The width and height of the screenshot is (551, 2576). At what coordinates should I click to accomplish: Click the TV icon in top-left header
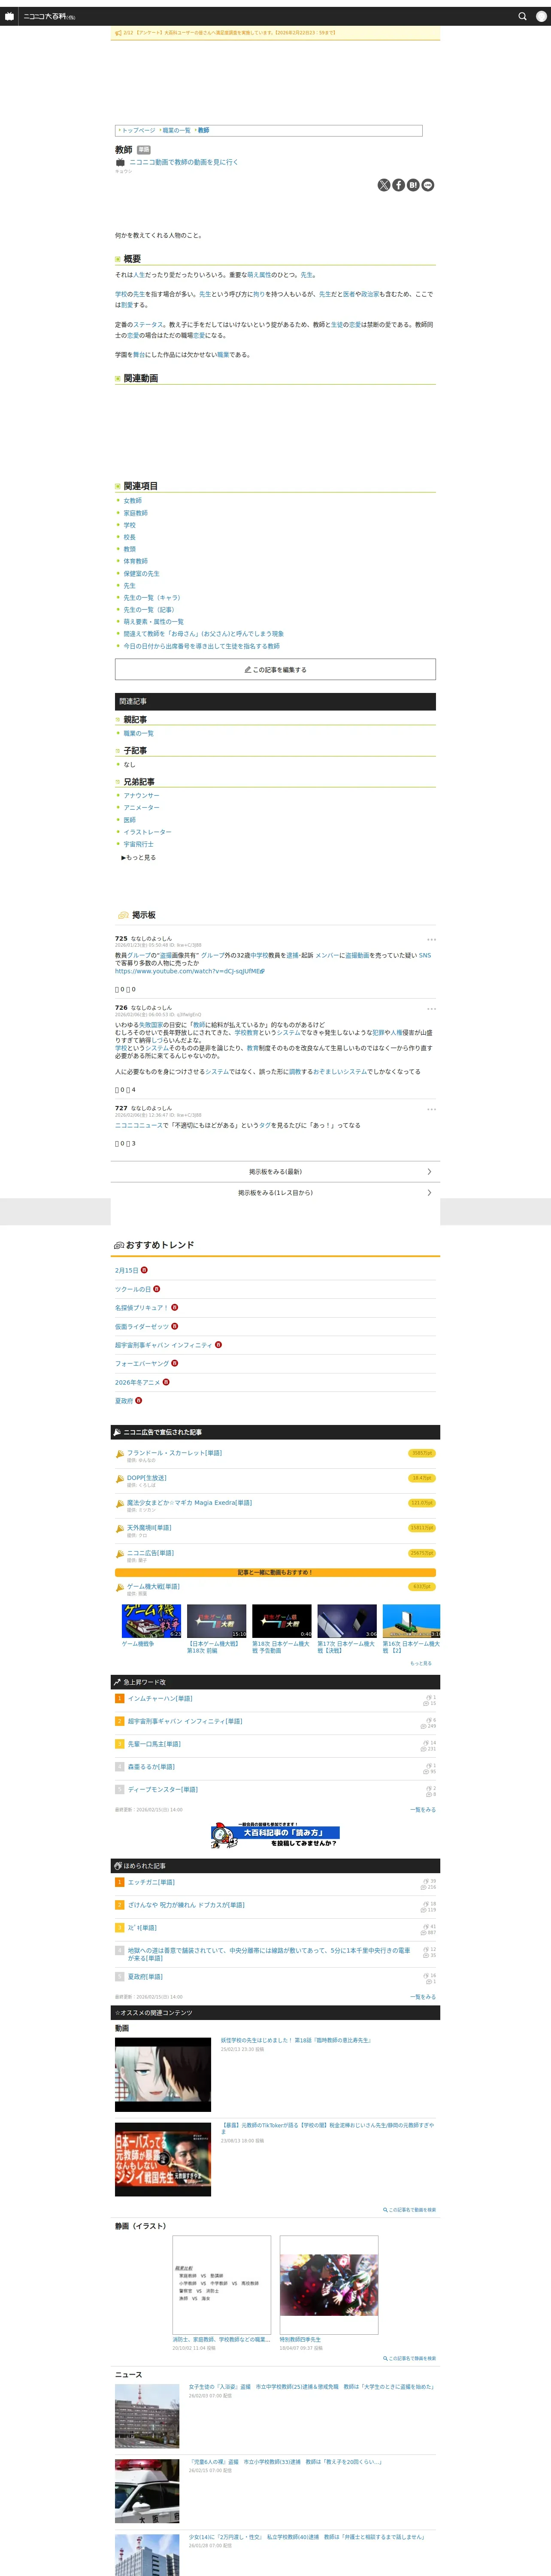pos(10,16)
